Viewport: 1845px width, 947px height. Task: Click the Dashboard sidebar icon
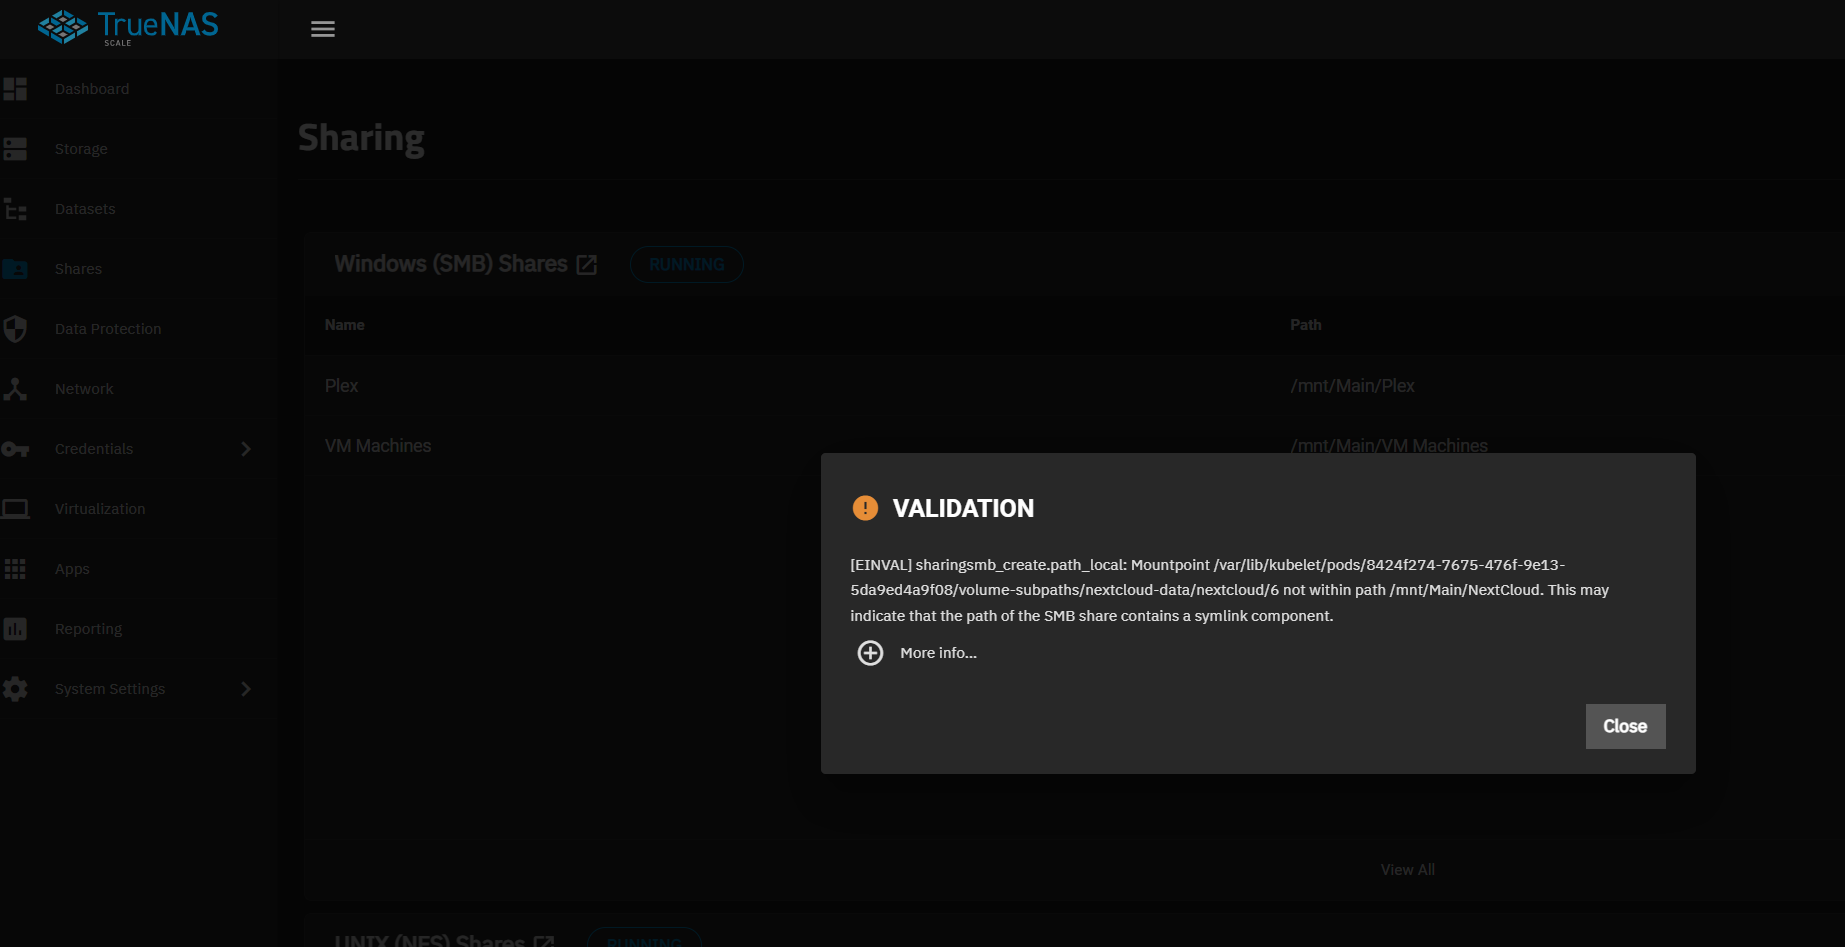coord(15,89)
